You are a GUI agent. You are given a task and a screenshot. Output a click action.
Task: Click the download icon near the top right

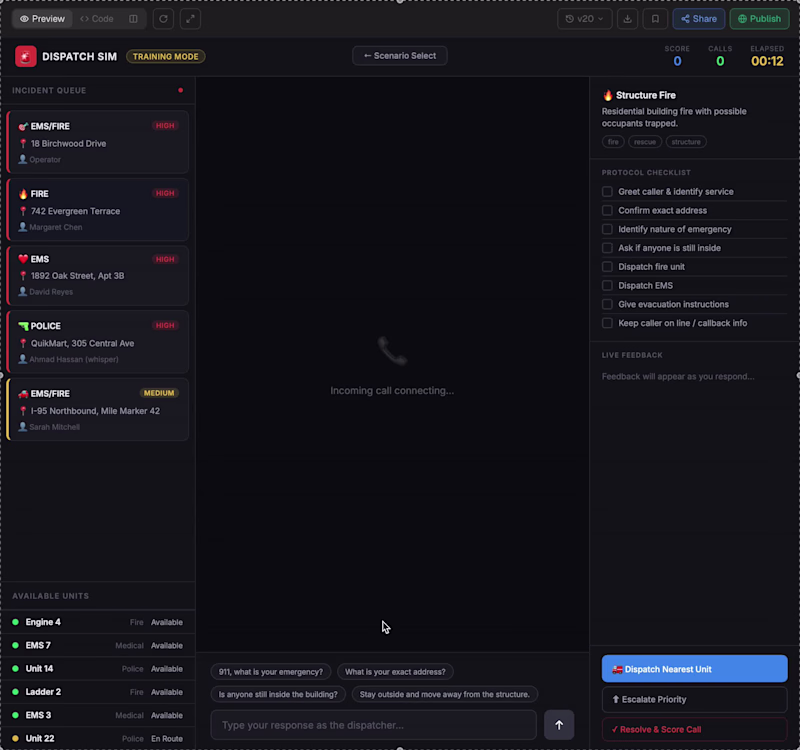(625, 18)
